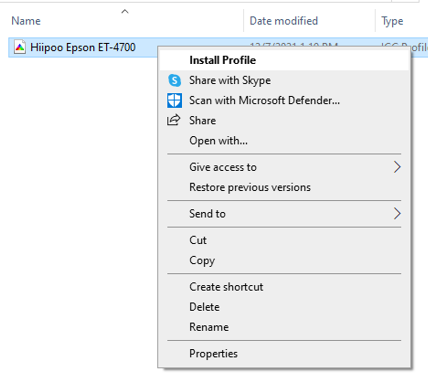Select Share with Skype

[284, 80]
